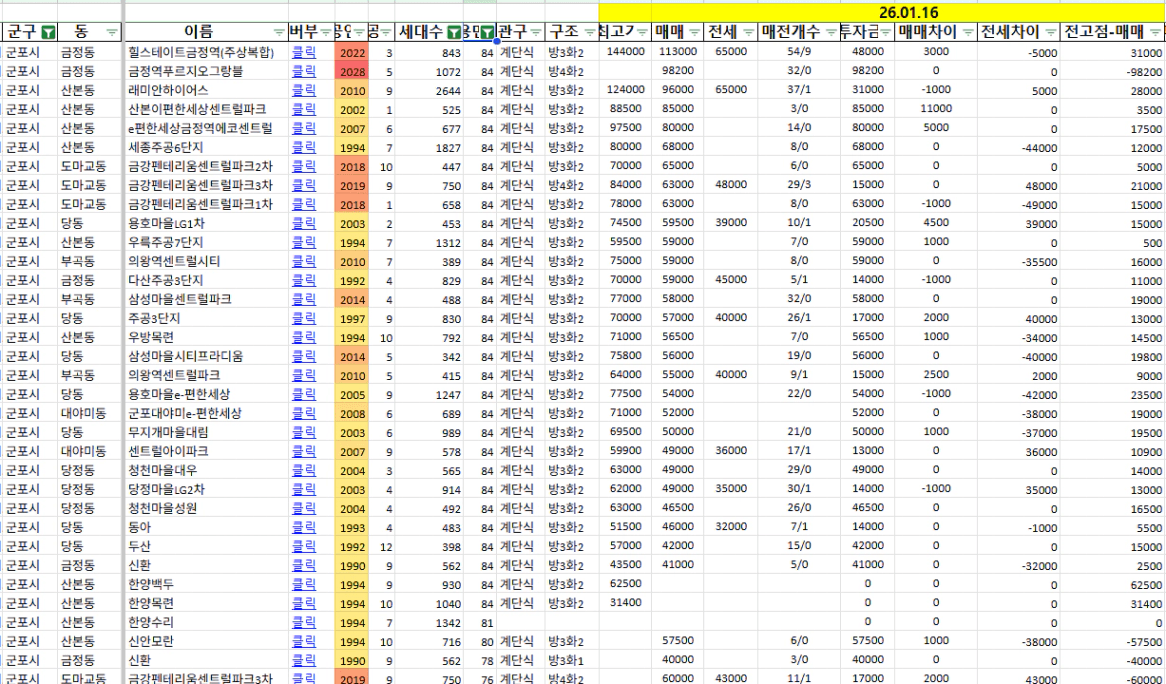
Task: Open filter menu for 동 column
Action: [112, 32]
